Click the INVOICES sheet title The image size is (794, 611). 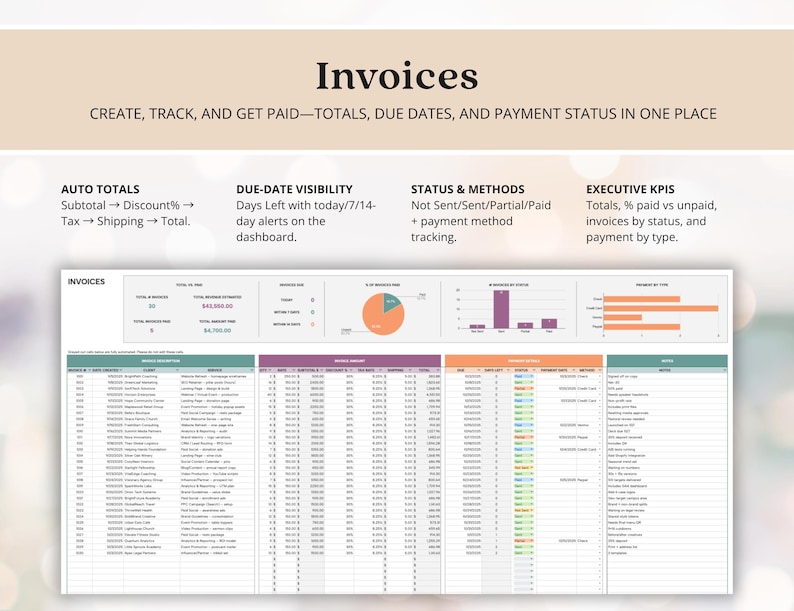coord(86,281)
